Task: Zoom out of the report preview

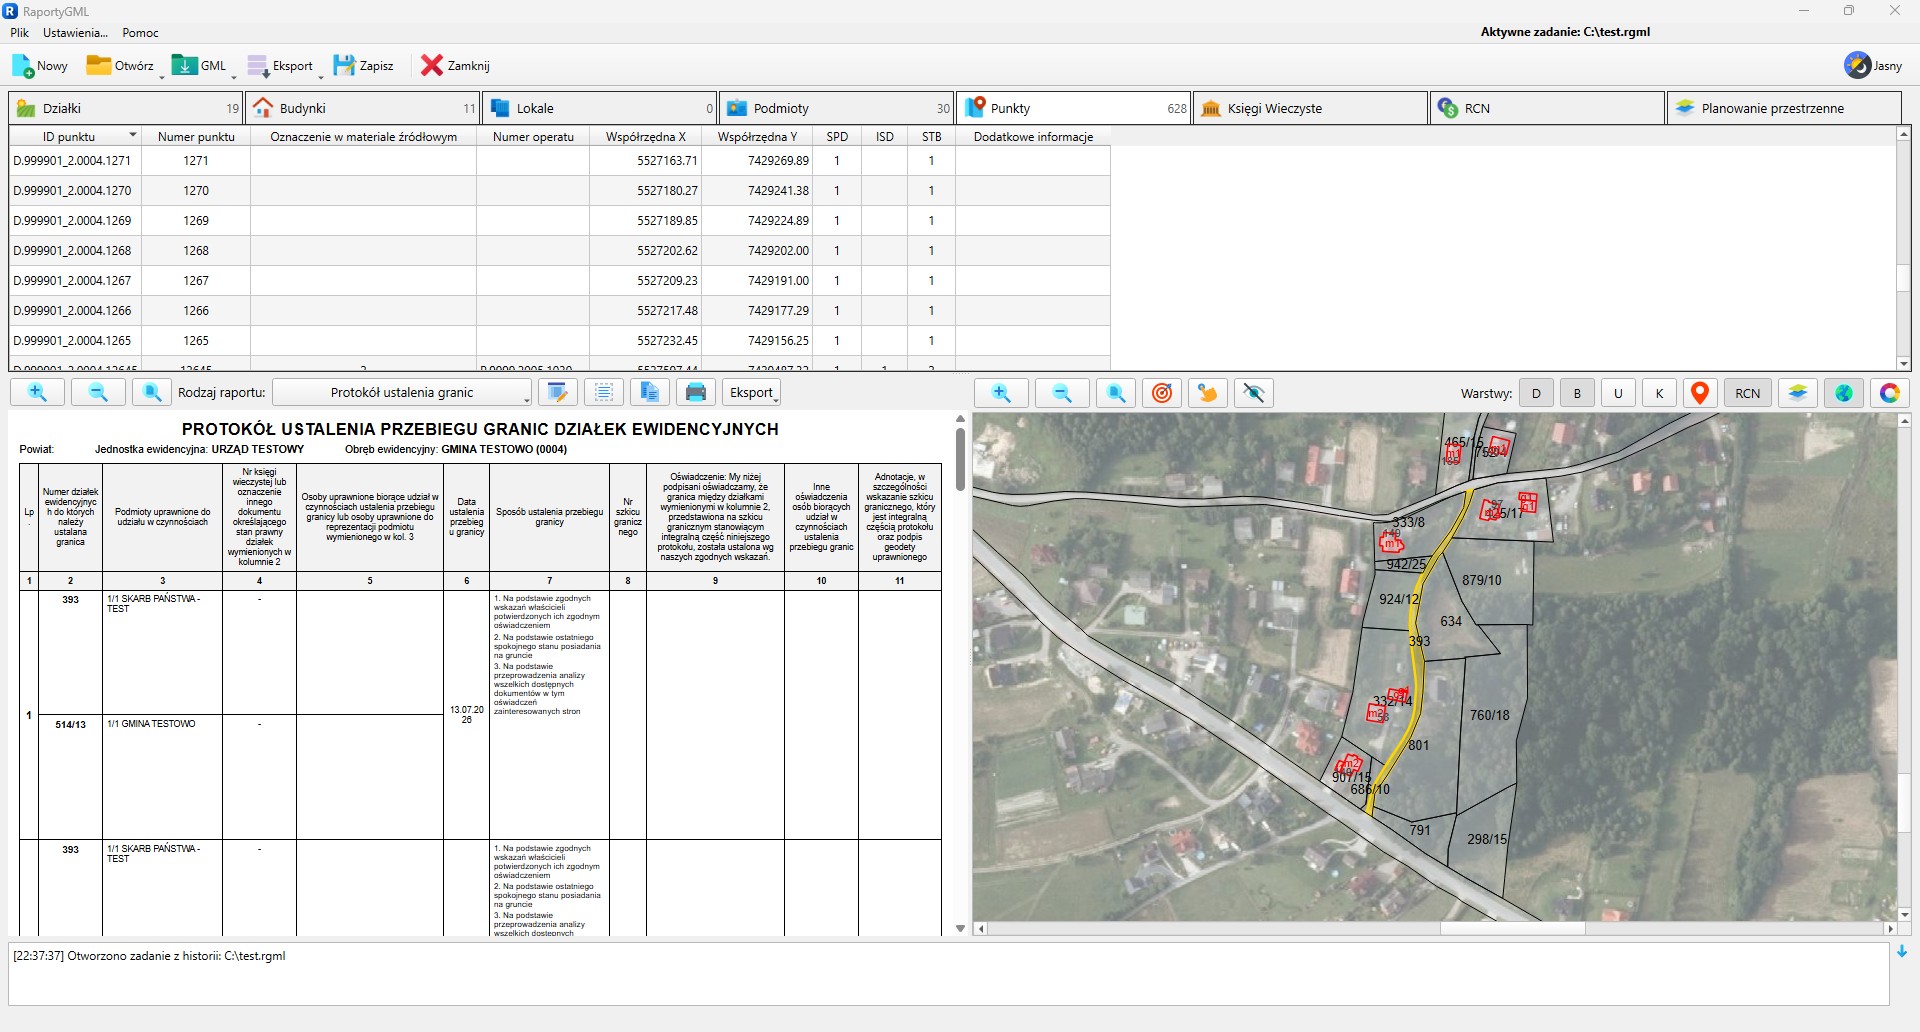Action: tap(98, 393)
